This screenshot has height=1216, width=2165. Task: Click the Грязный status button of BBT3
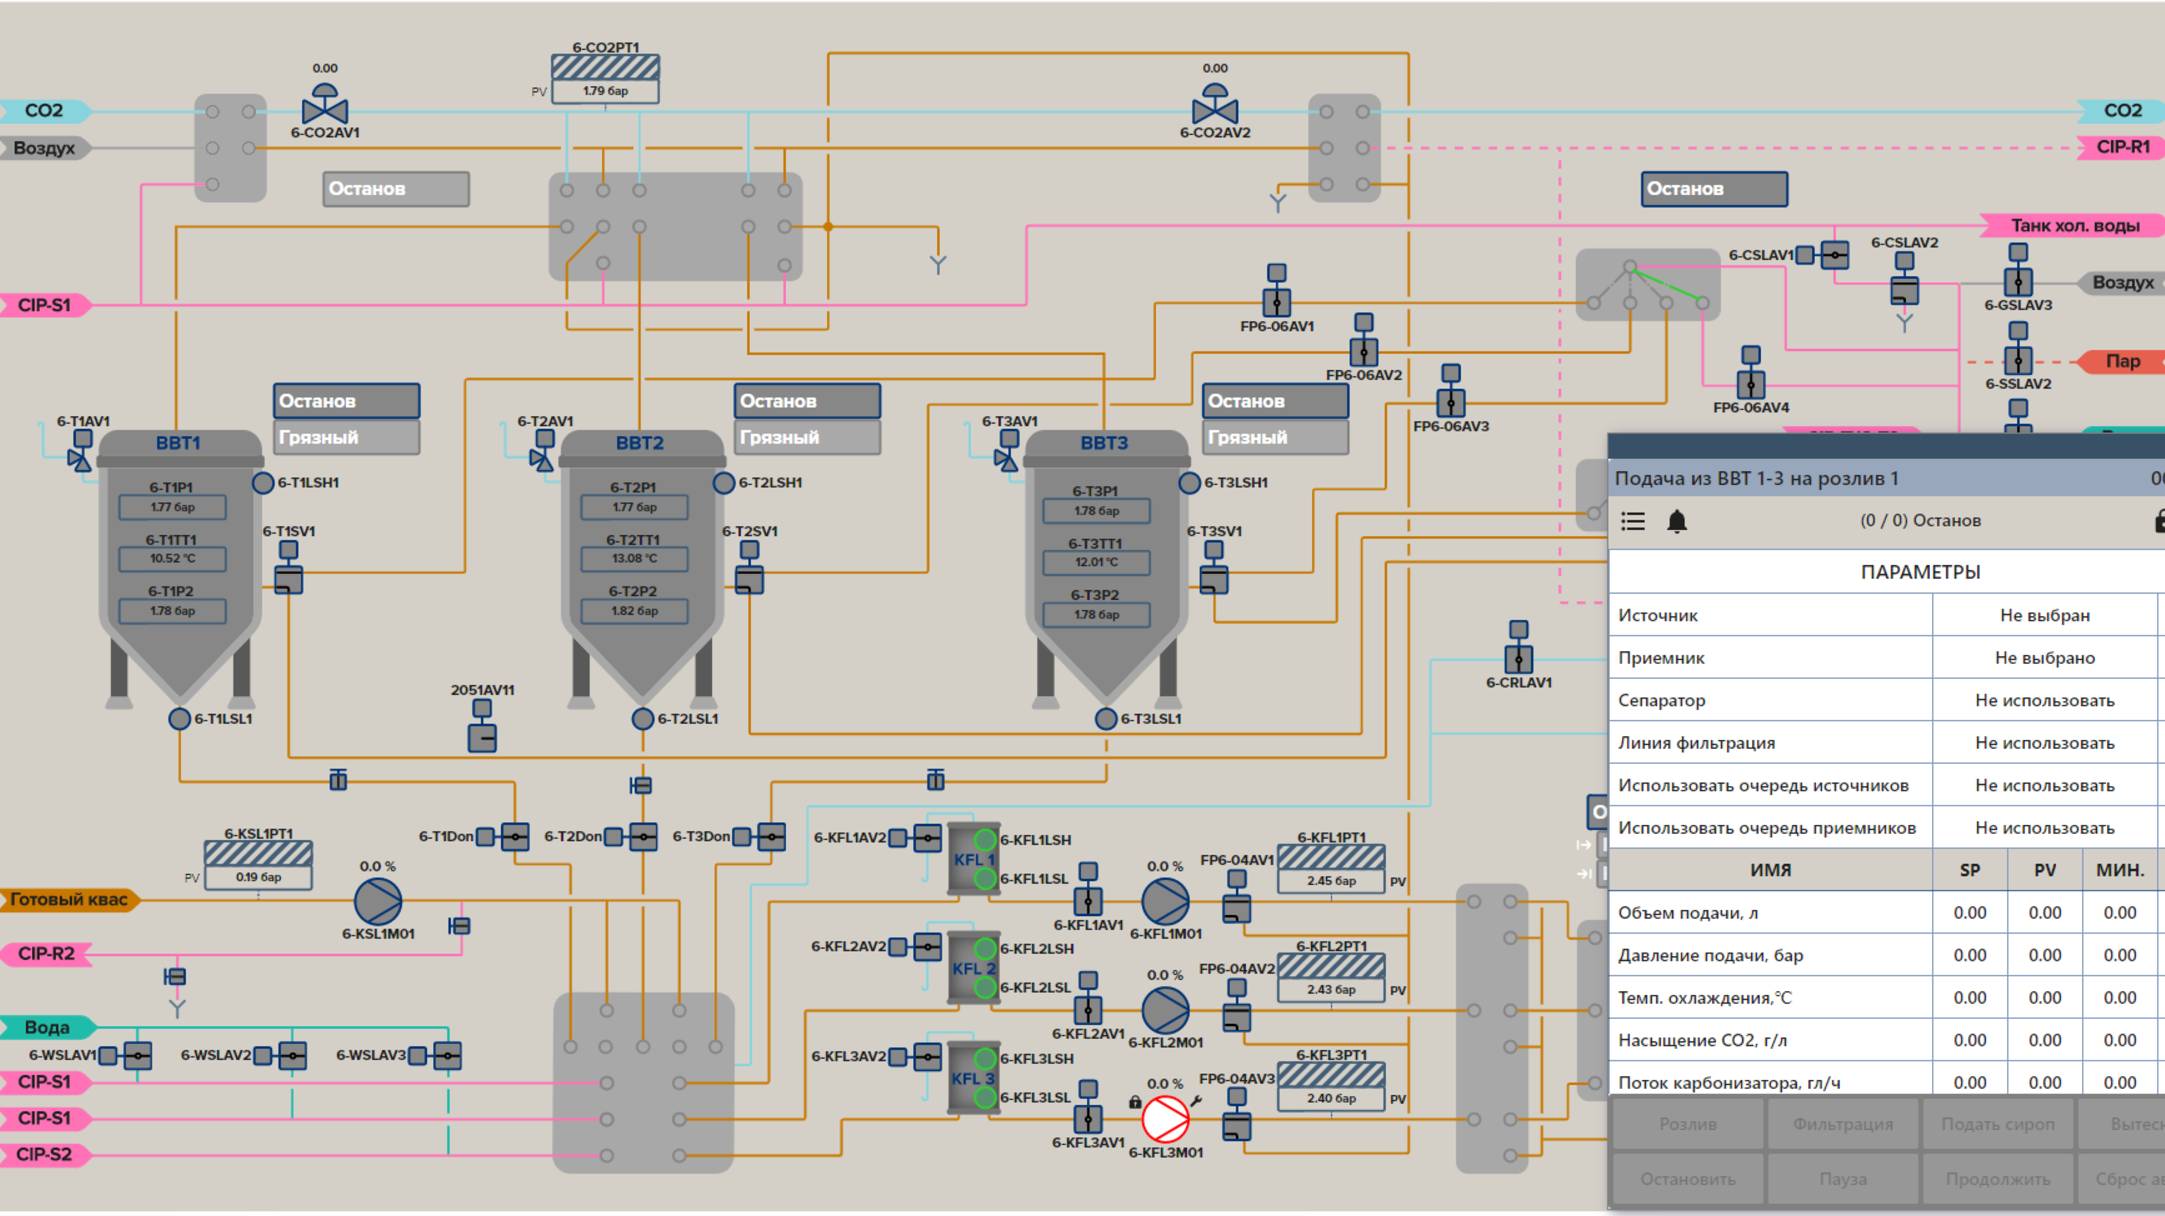[1275, 437]
